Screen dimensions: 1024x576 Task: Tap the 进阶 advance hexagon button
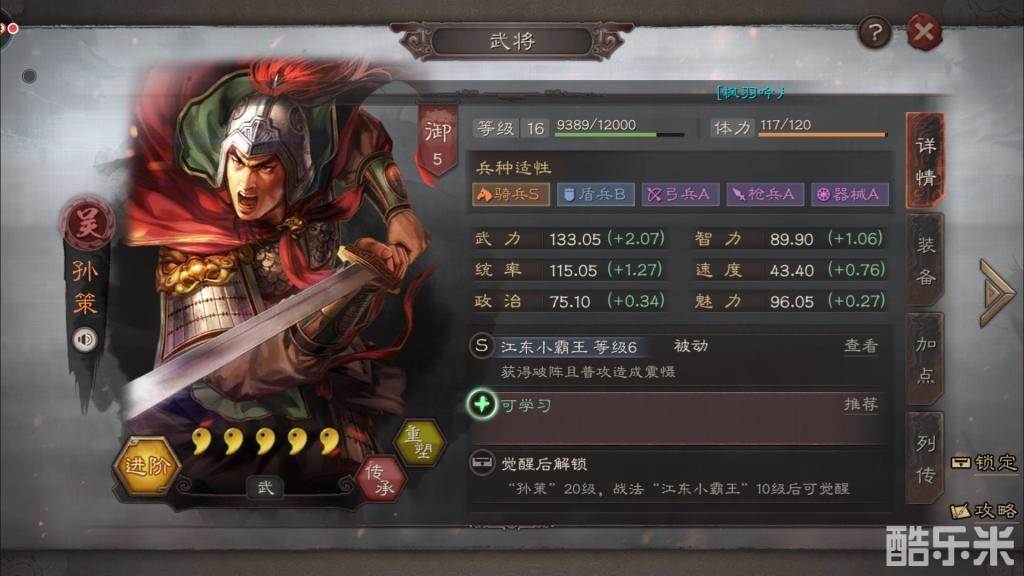point(146,465)
